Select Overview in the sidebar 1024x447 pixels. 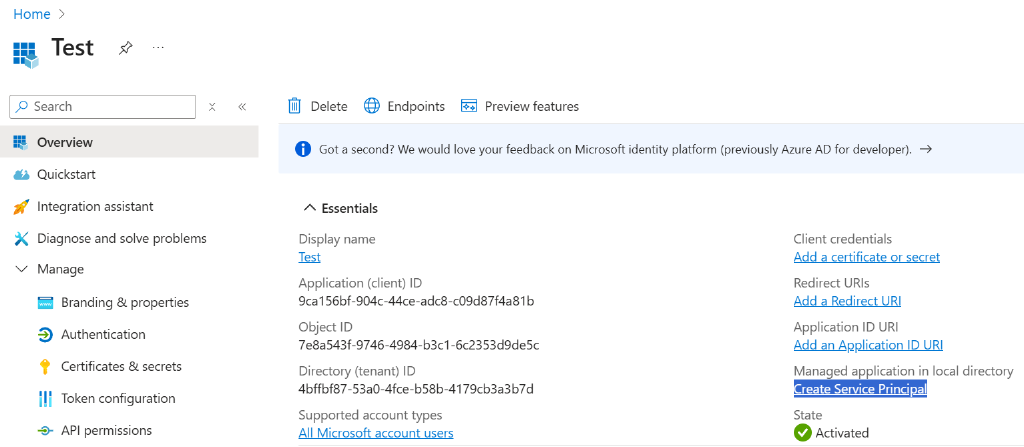pyautogui.click(x=65, y=142)
